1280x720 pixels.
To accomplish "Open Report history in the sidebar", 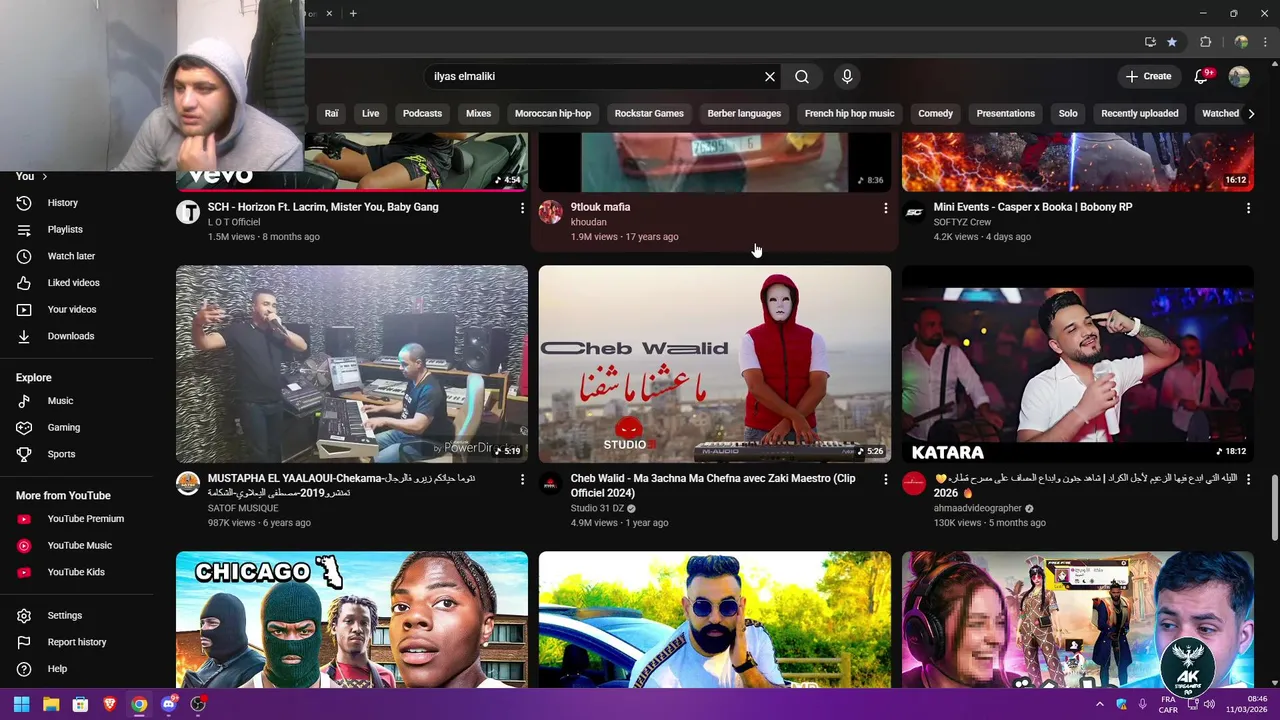I will coord(77,642).
